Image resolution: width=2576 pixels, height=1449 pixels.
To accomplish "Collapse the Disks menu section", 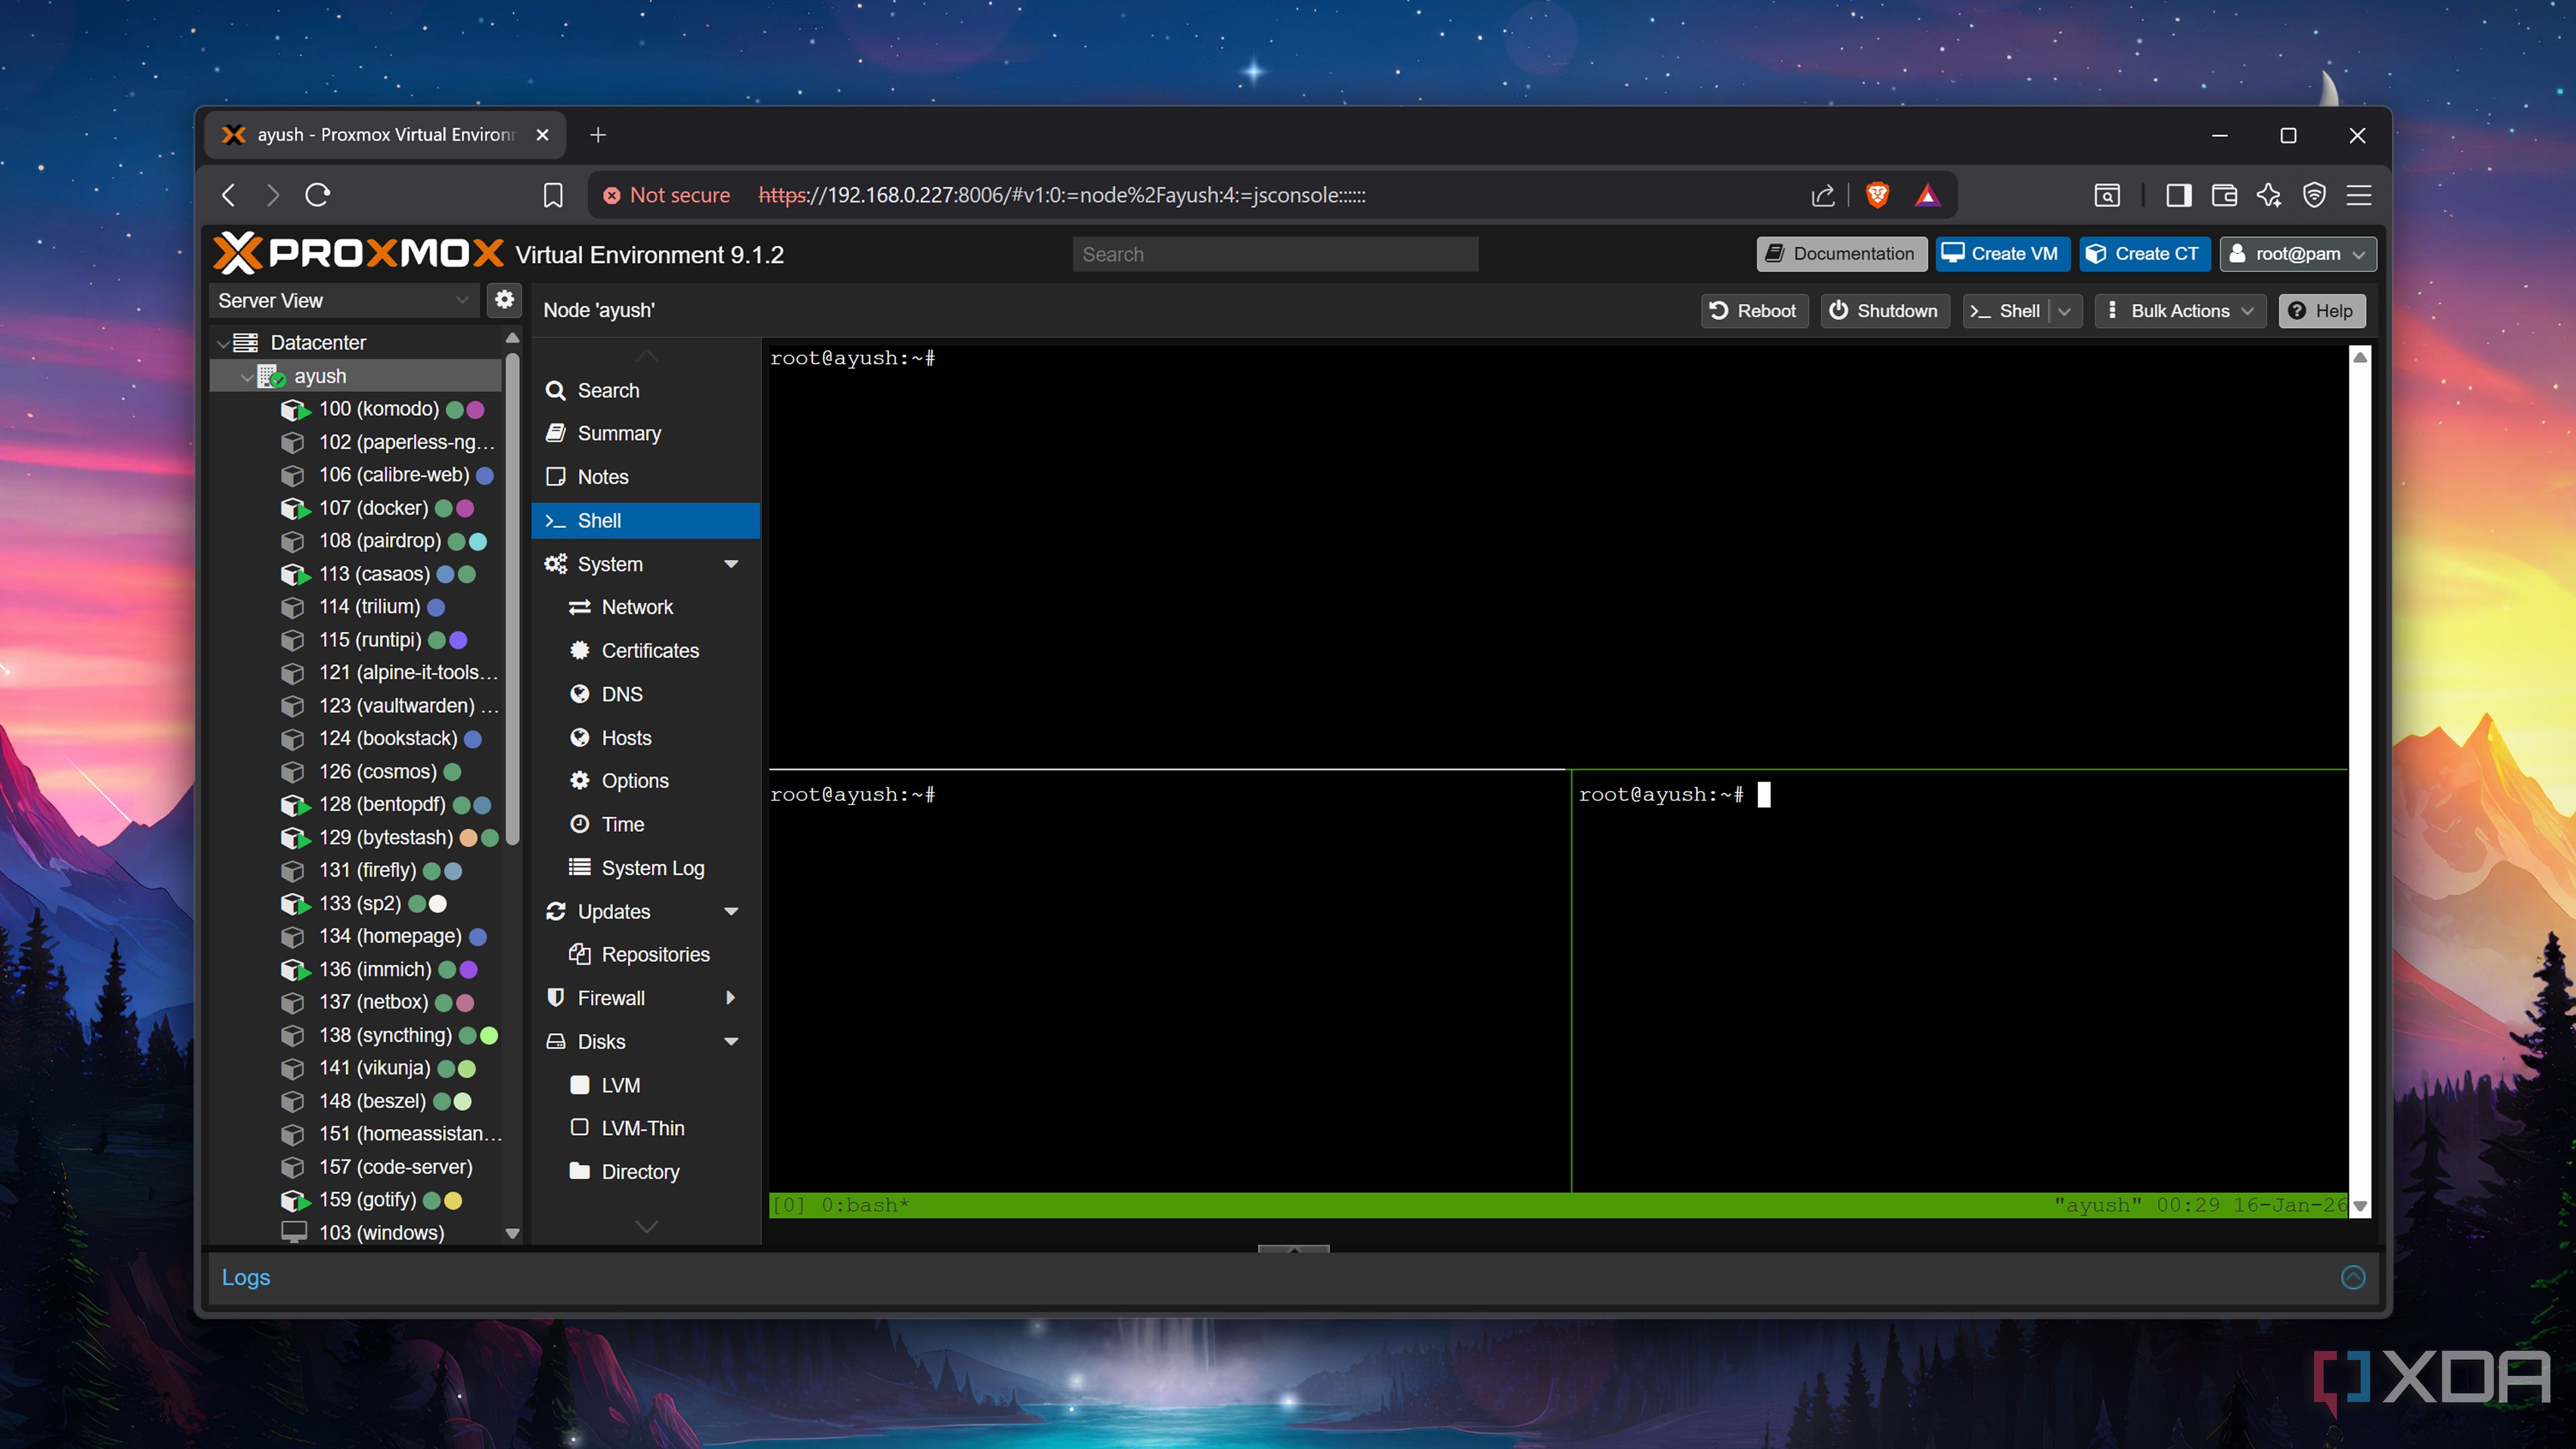I will pos(731,1041).
